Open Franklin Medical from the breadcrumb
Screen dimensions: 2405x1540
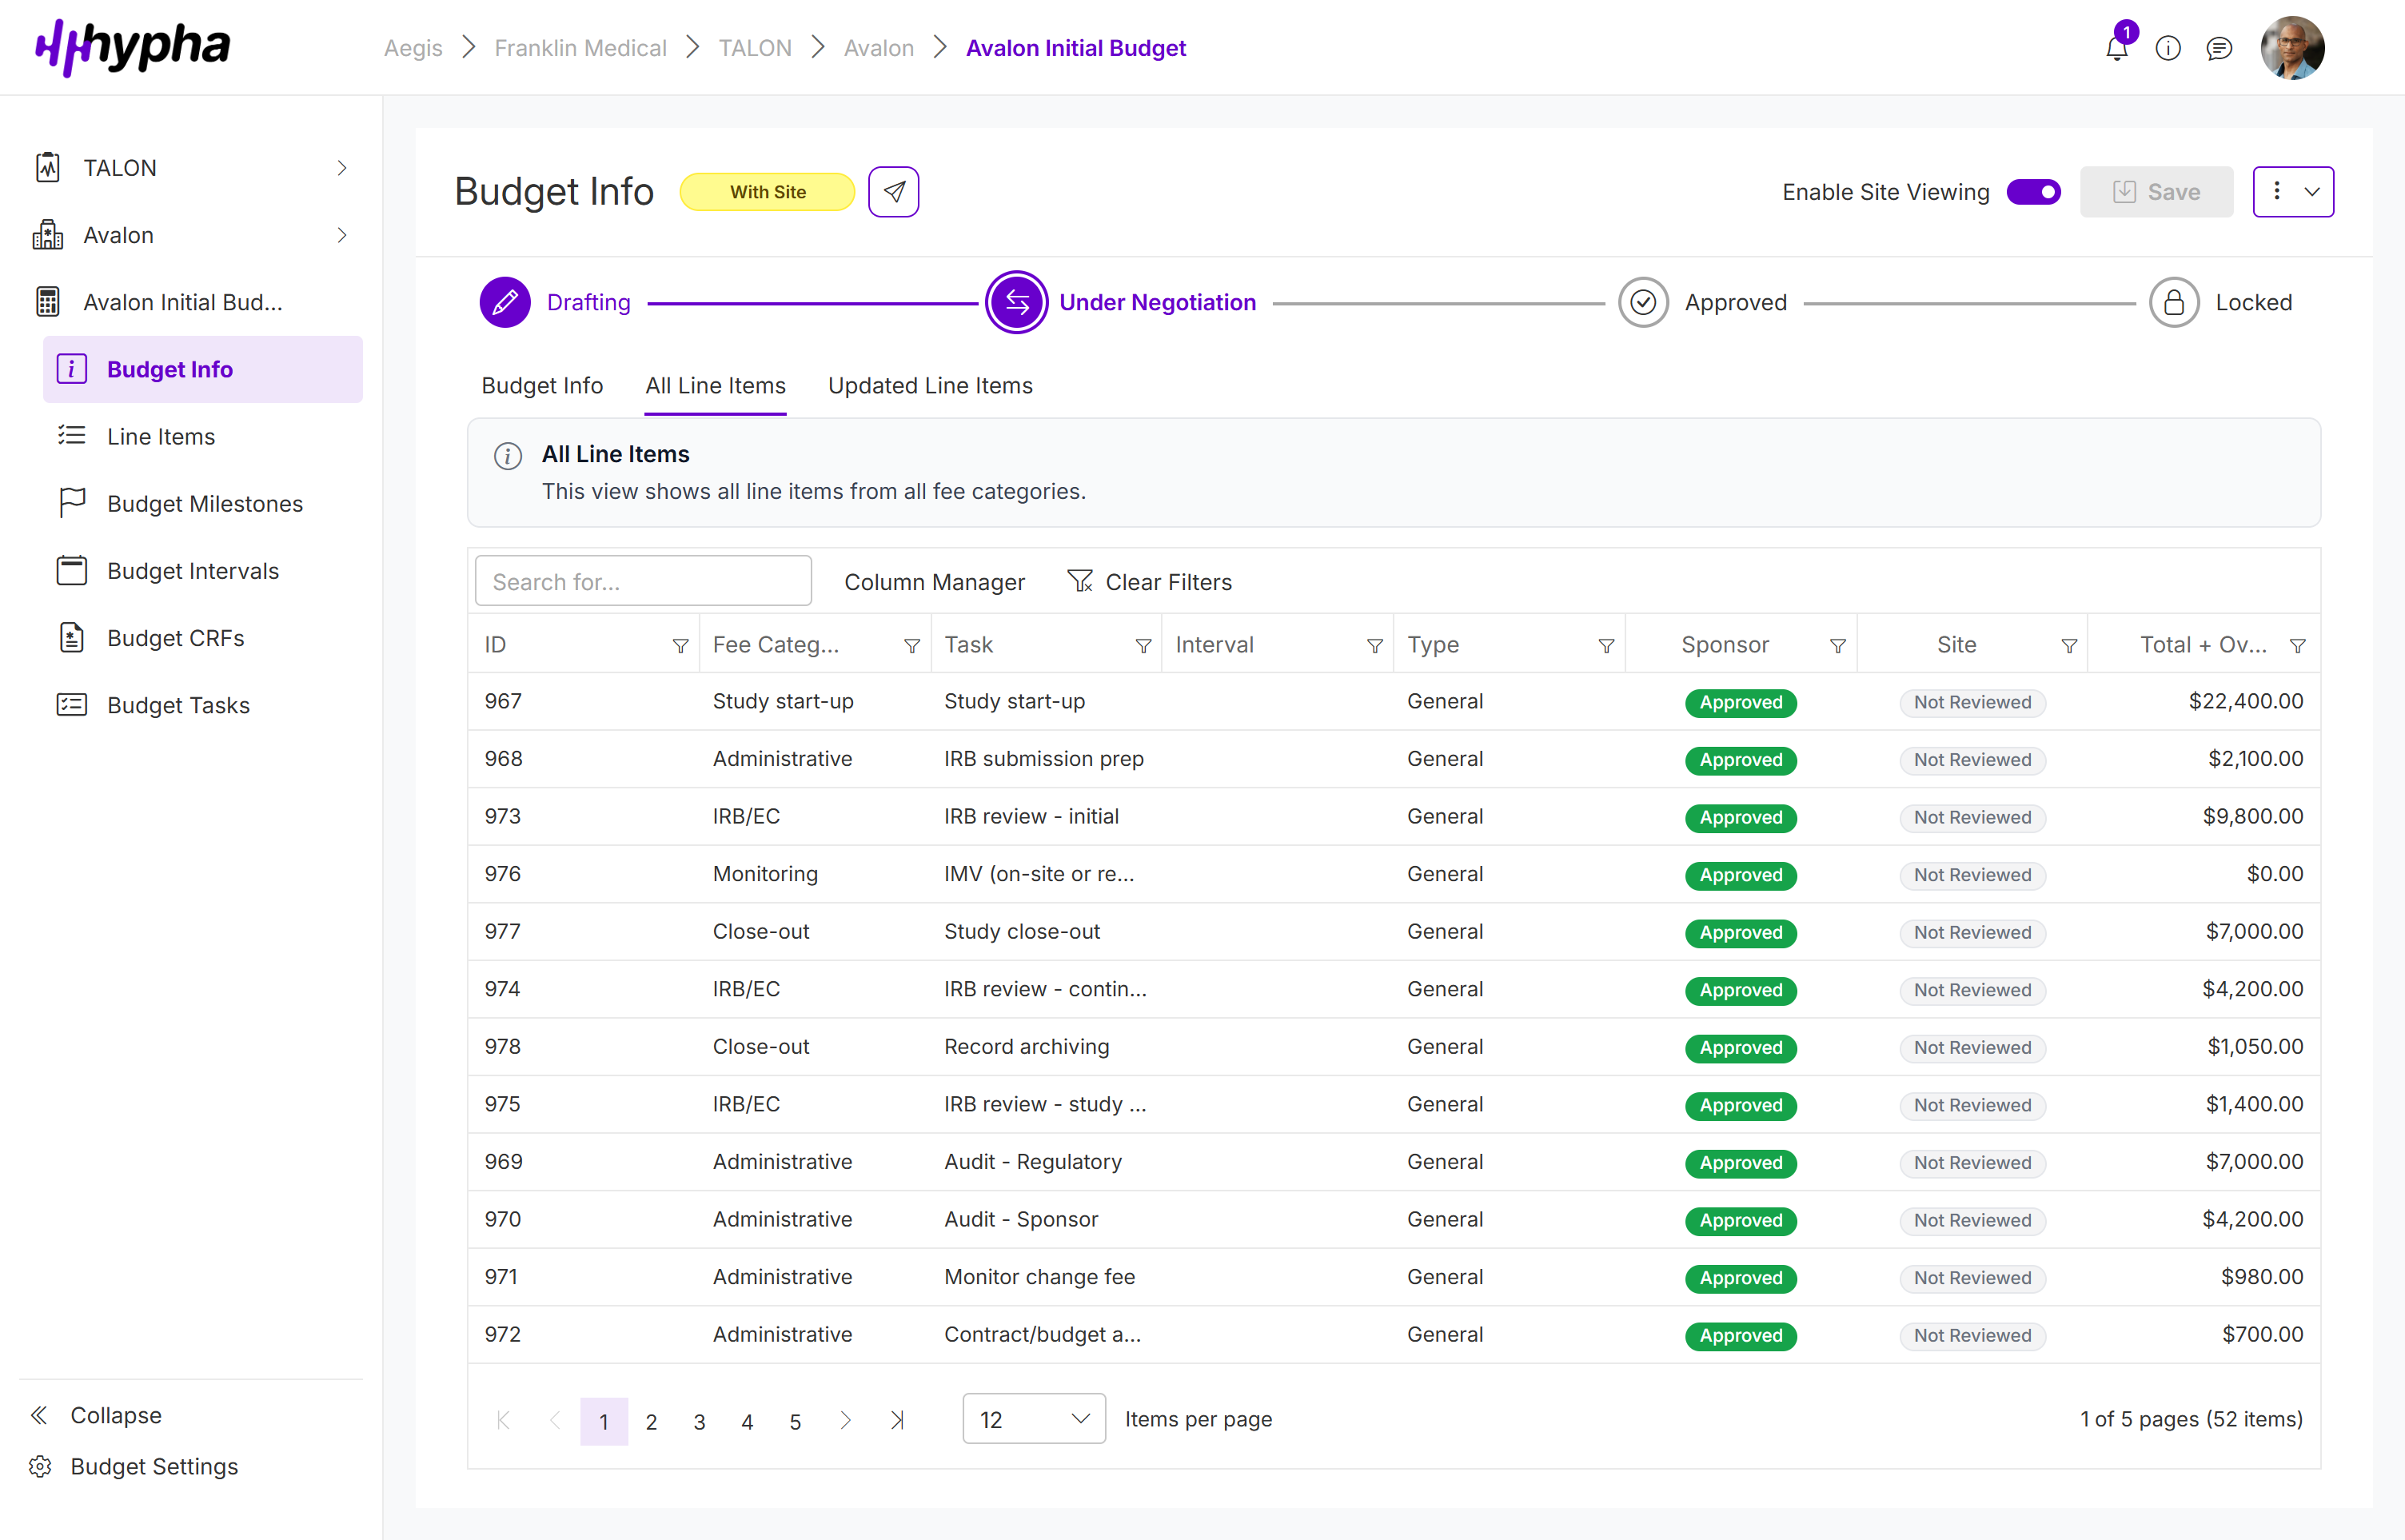[580, 47]
